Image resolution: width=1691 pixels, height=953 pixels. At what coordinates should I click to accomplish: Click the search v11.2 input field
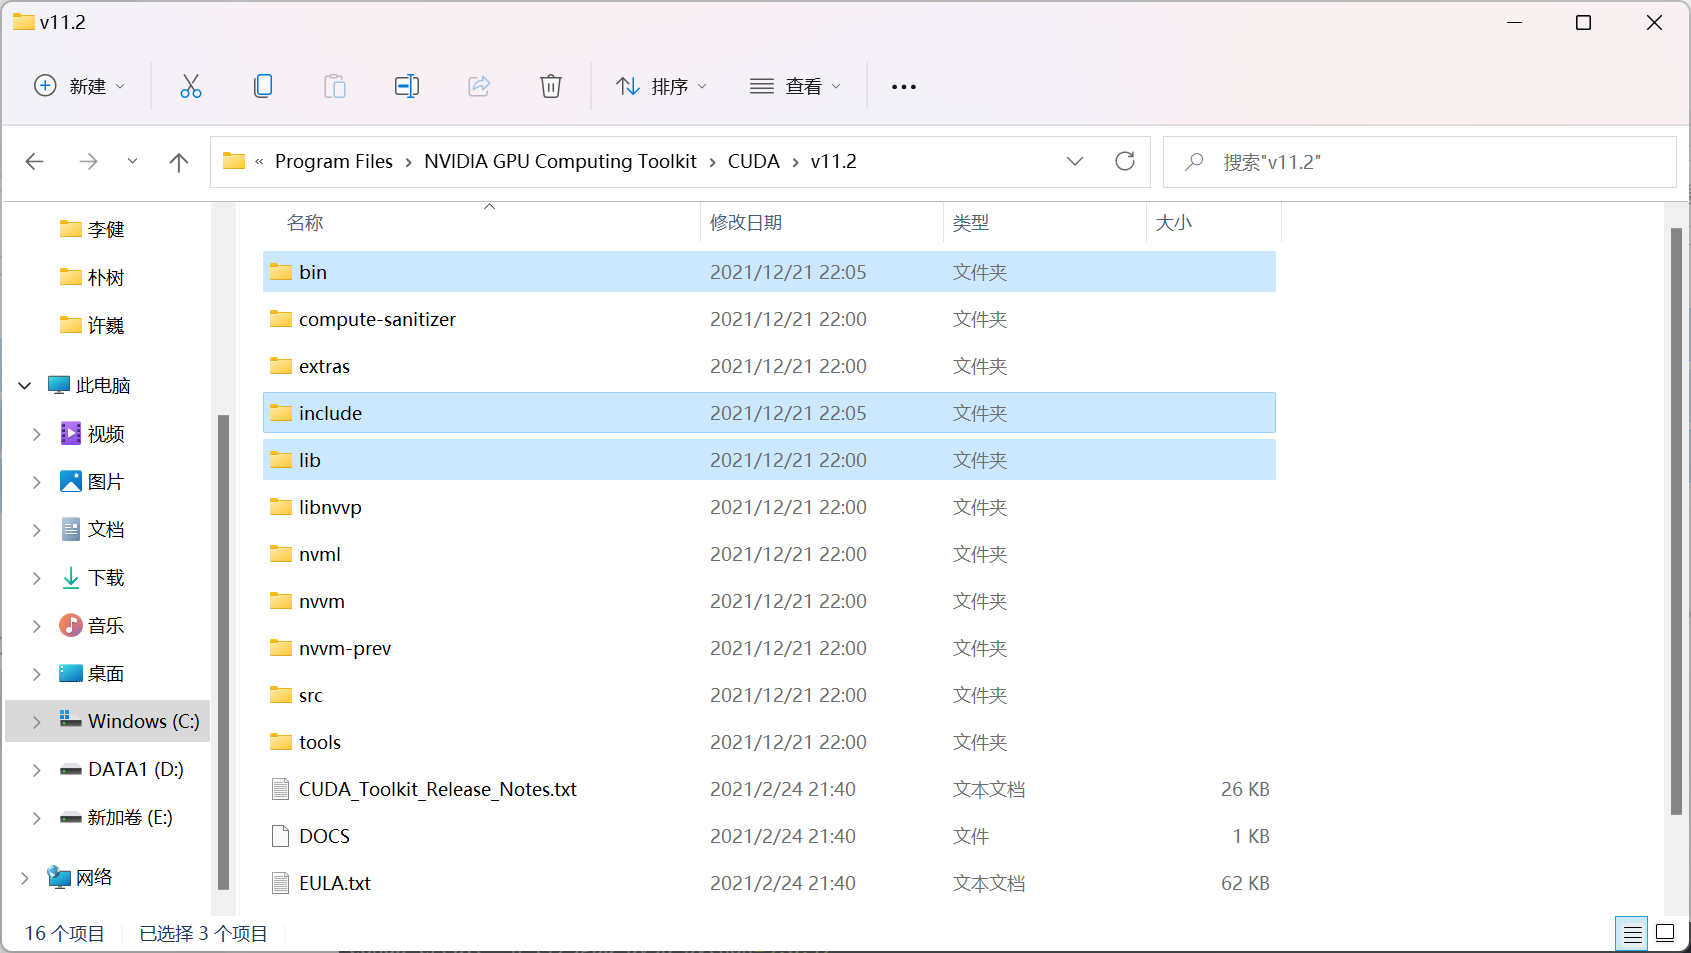(1420, 162)
